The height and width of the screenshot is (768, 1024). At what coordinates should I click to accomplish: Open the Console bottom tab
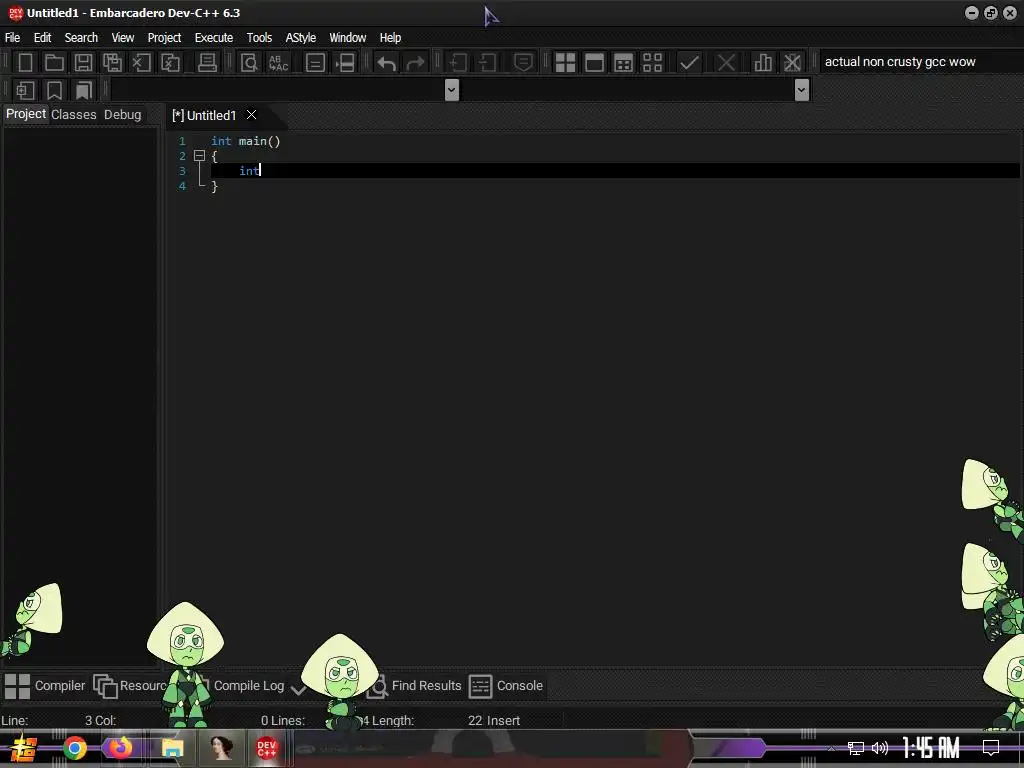click(x=506, y=686)
